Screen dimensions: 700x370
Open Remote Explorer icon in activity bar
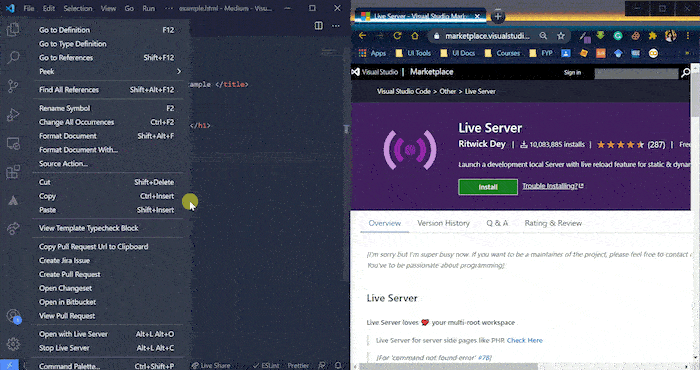pos(13,144)
